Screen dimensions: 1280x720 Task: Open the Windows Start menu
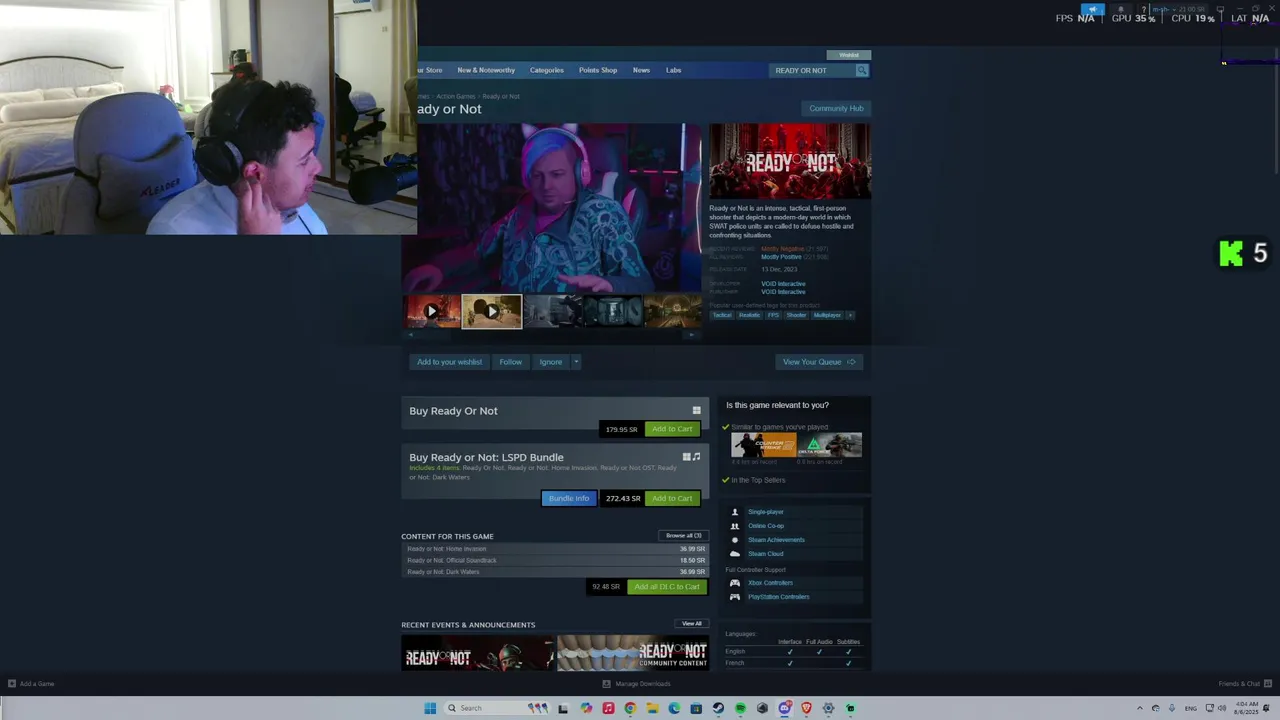coord(430,708)
